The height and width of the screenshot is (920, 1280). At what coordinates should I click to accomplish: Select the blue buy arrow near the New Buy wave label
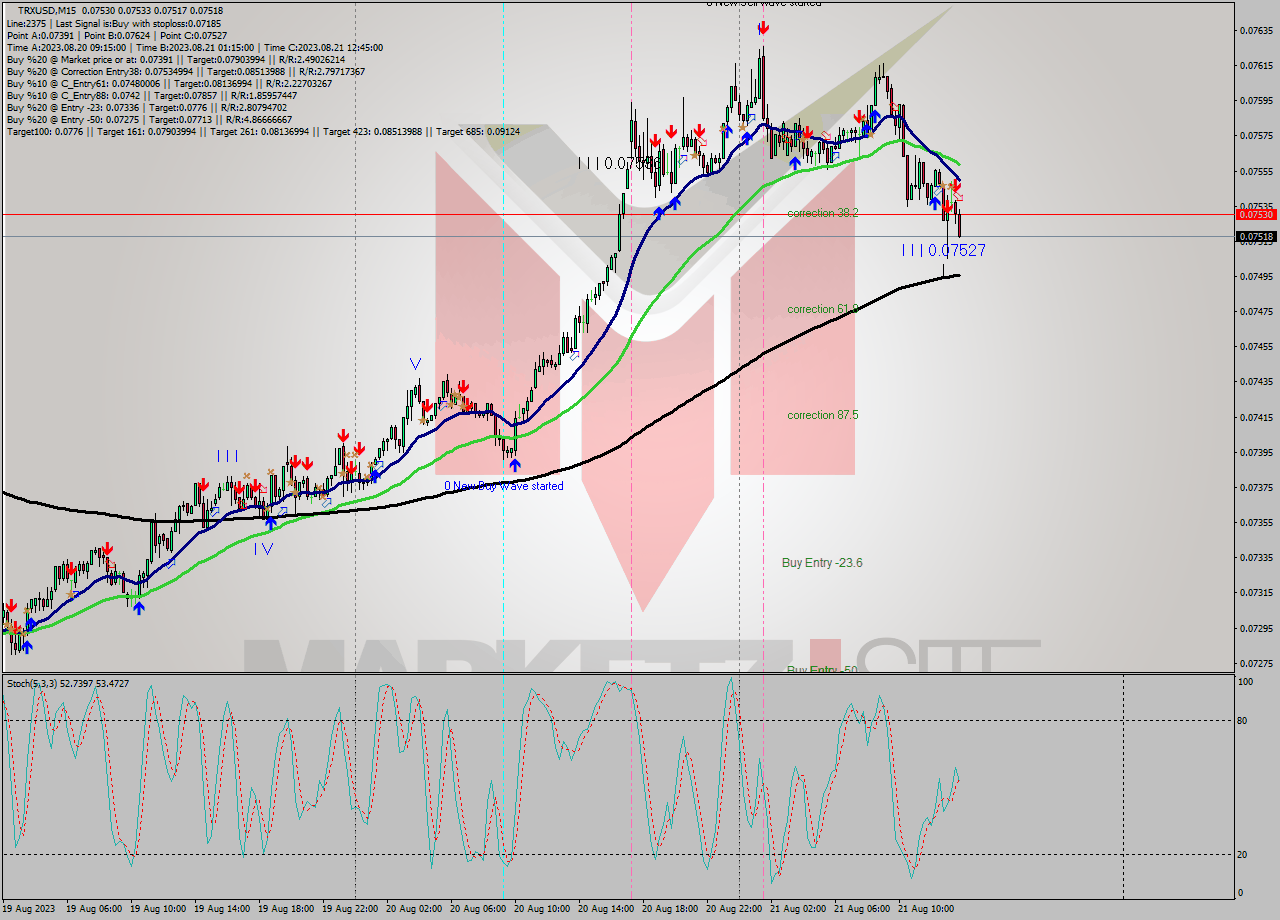[515, 463]
